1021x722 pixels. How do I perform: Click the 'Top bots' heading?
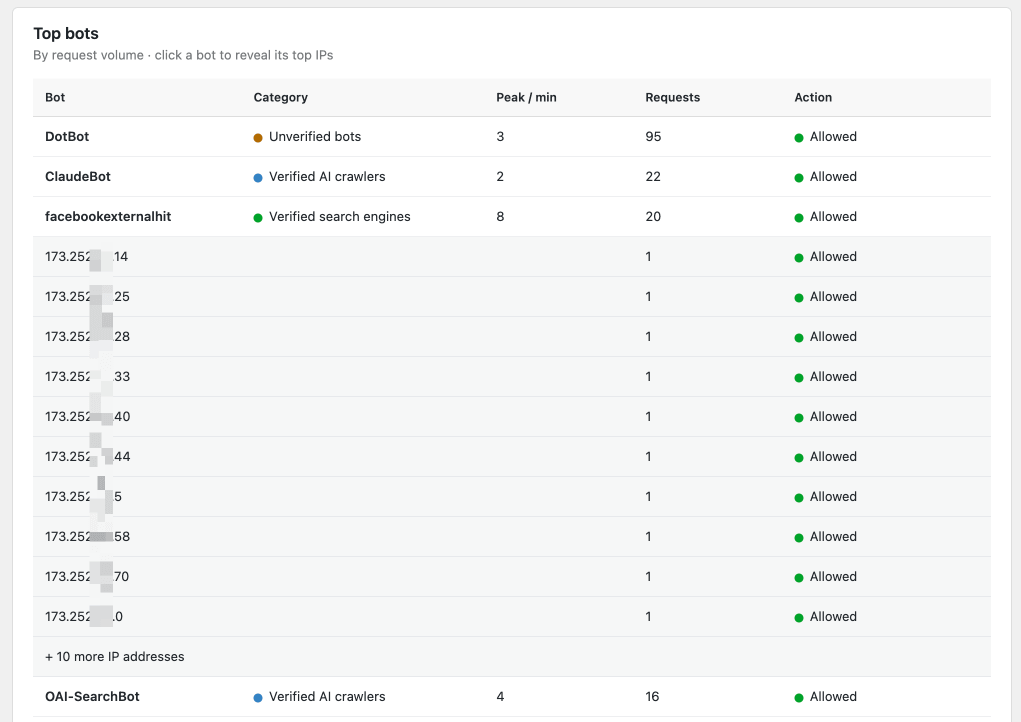(66, 34)
